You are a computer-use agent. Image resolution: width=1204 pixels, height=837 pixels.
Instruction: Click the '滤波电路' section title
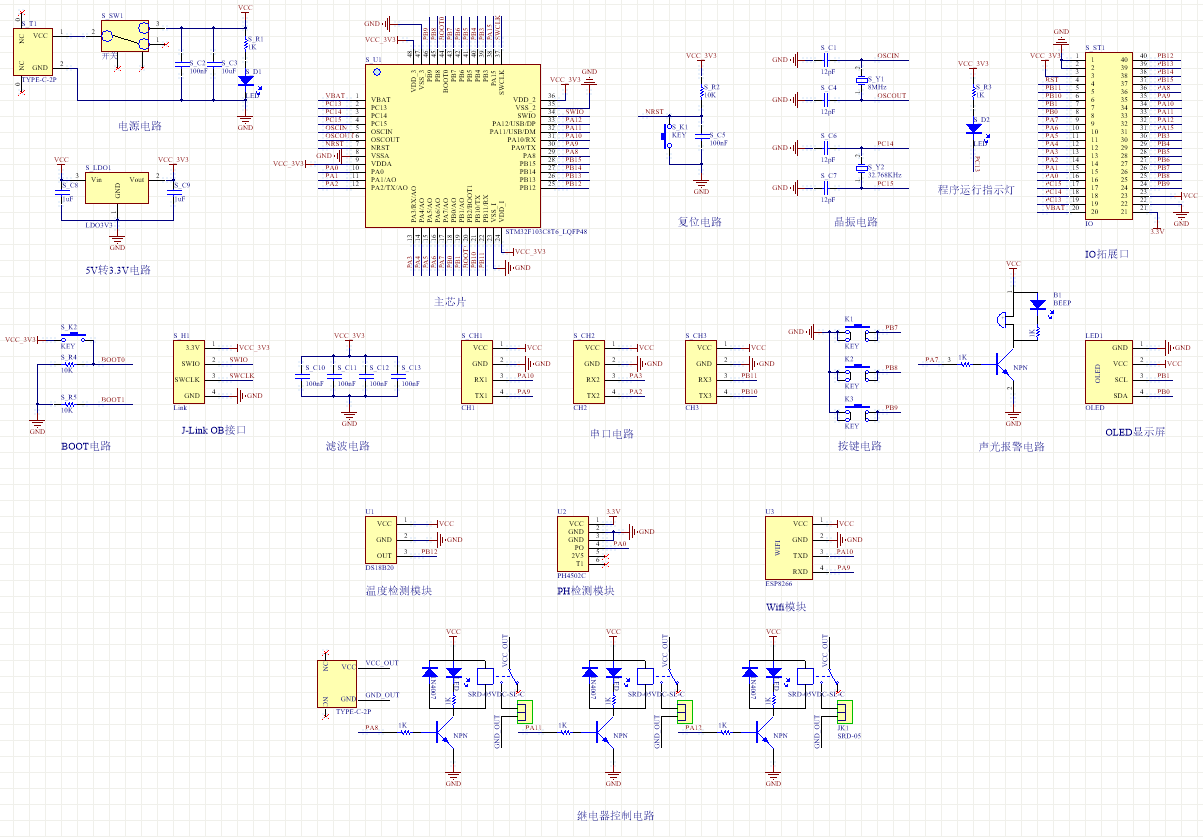point(348,446)
